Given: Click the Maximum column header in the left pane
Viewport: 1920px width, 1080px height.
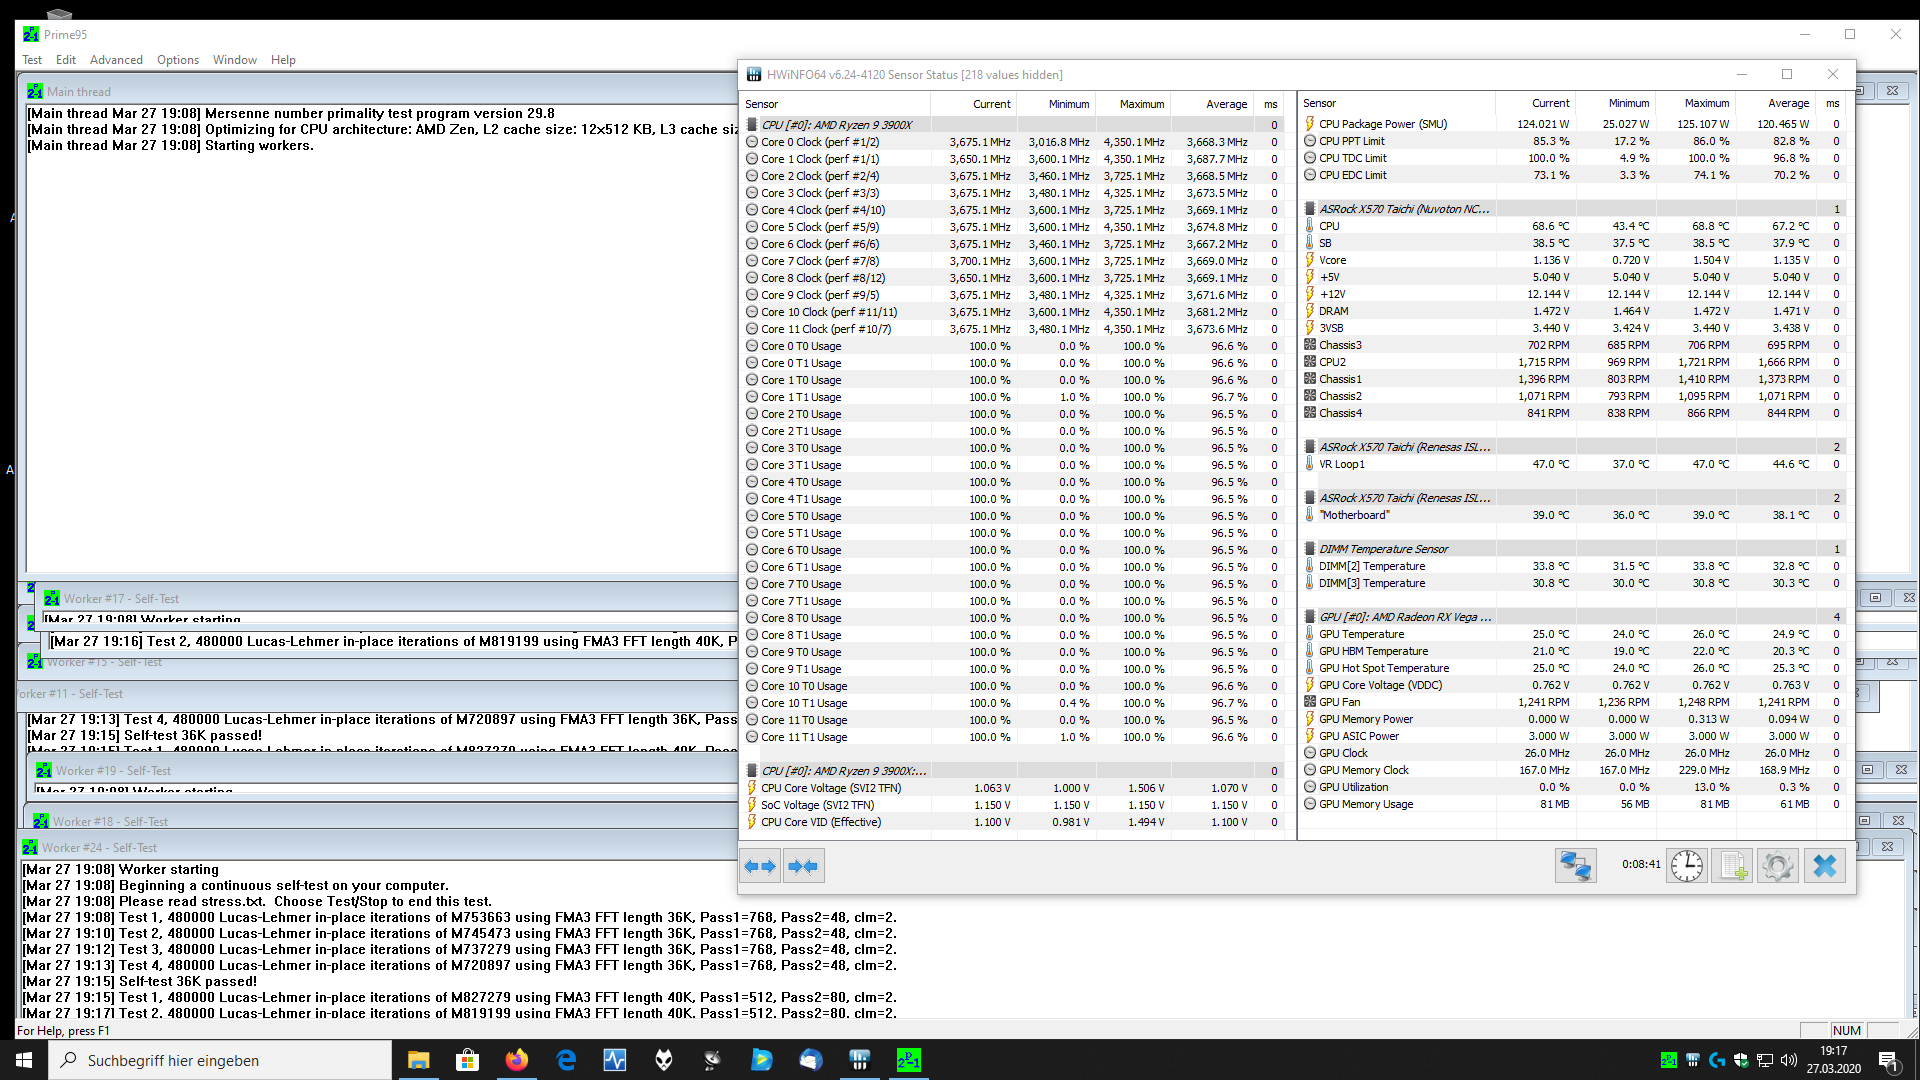Looking at the screenshot, I should (1141, 104).
